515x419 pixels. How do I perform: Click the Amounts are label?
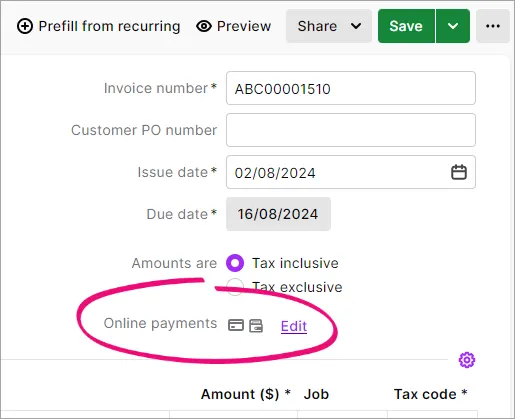[x=174, y=263]
